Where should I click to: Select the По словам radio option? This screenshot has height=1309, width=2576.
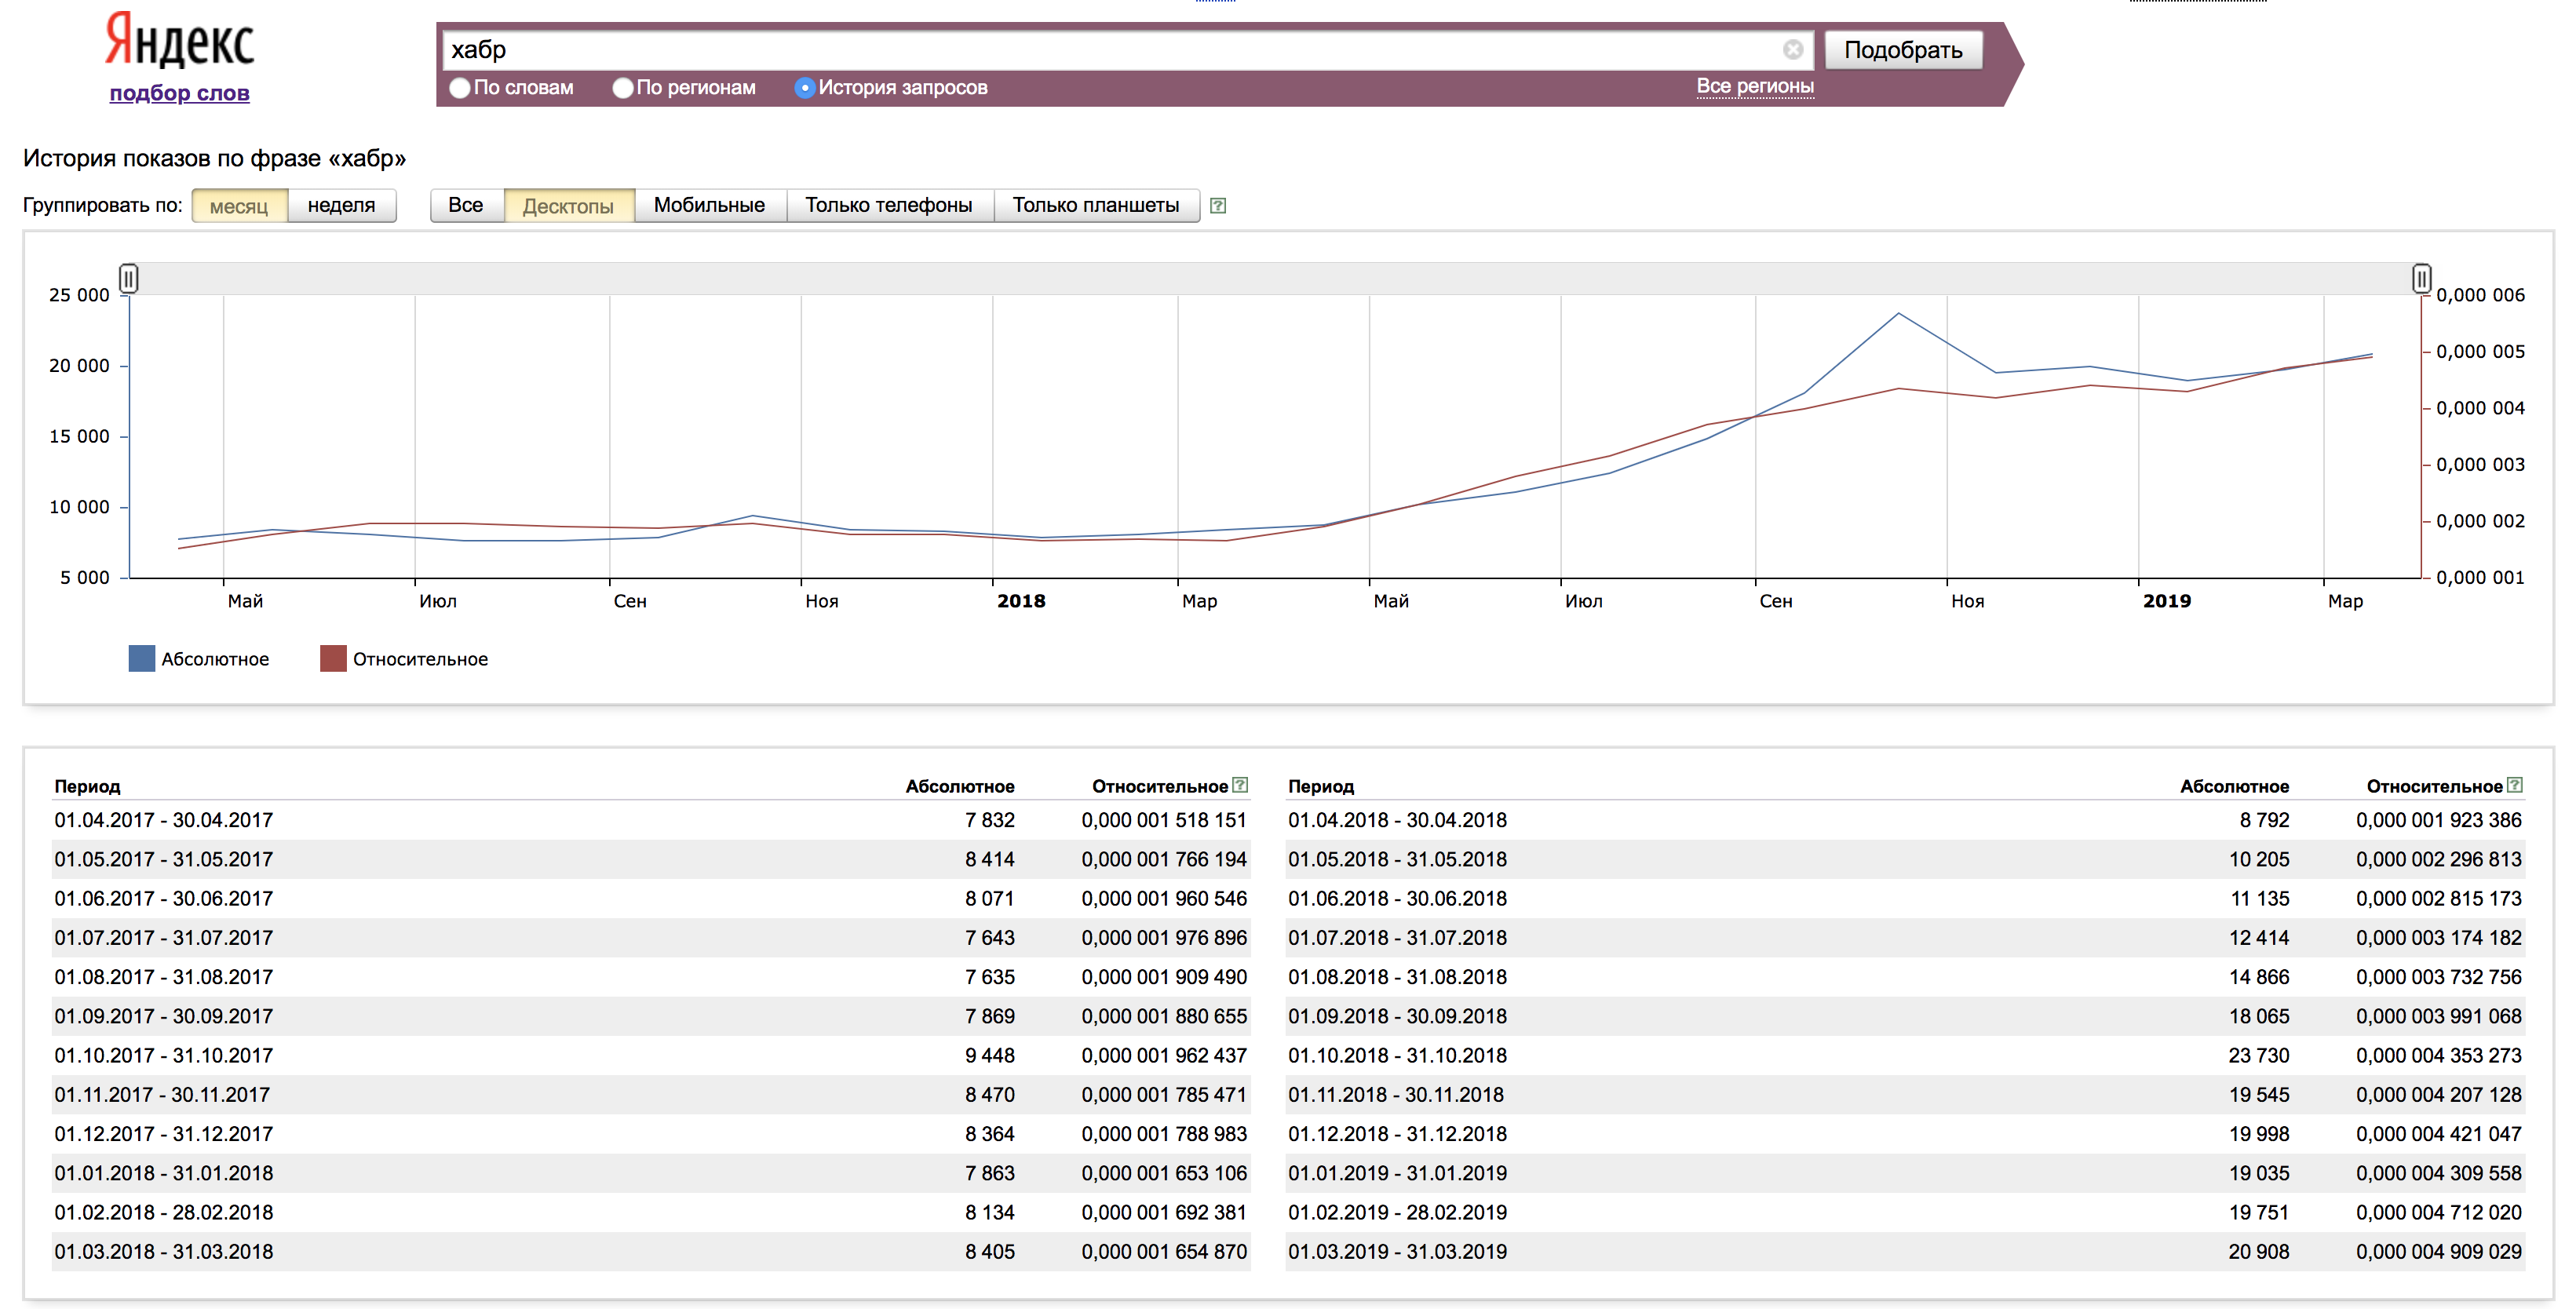click(x=459, y=88)
